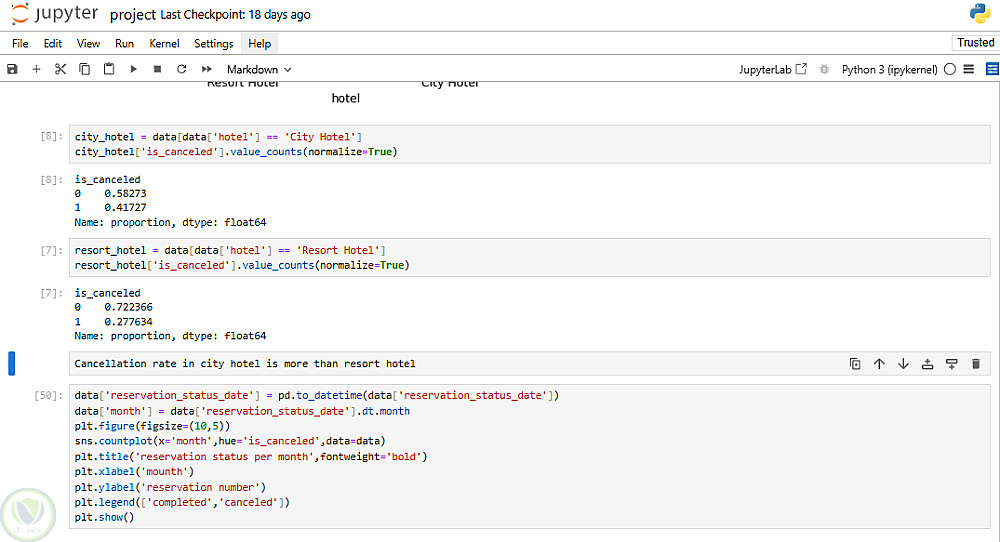Run the current cell with play icon
This screenshot has height=542, width=1000.
(133, 69)
